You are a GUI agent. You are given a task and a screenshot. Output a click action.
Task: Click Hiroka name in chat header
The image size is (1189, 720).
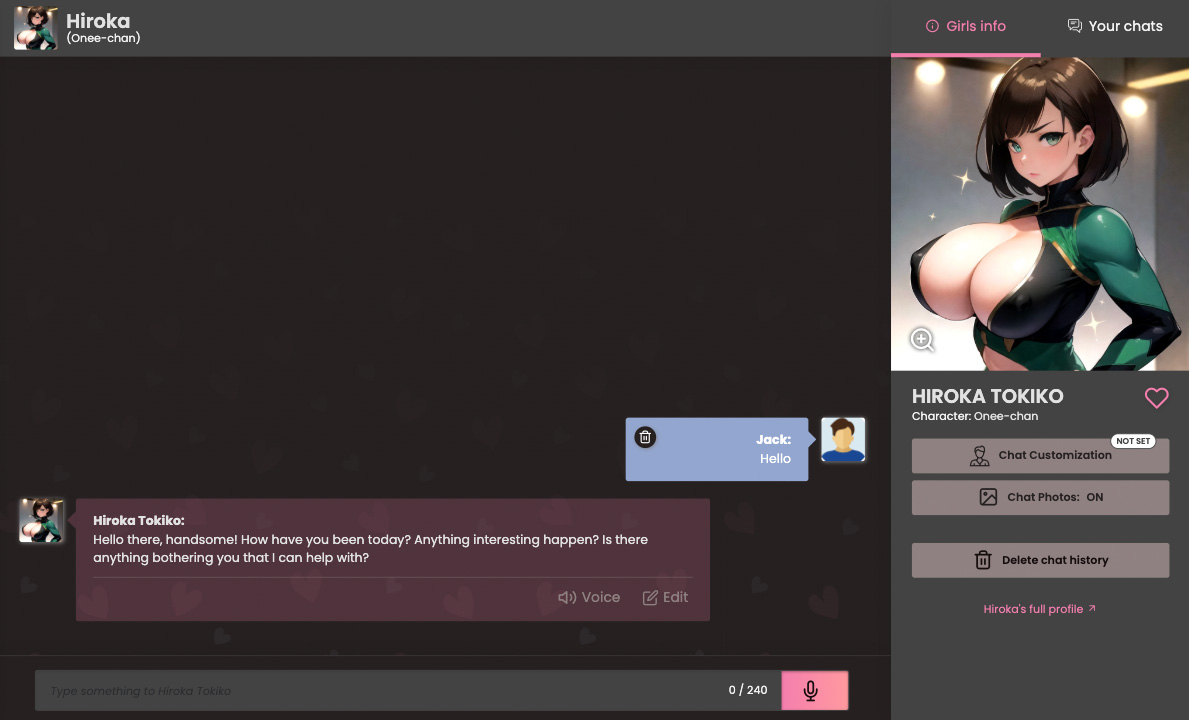(x=98, y=21)
